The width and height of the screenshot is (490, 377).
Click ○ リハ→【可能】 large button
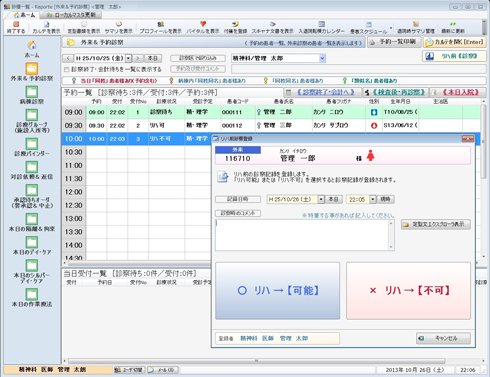point(277,290)
